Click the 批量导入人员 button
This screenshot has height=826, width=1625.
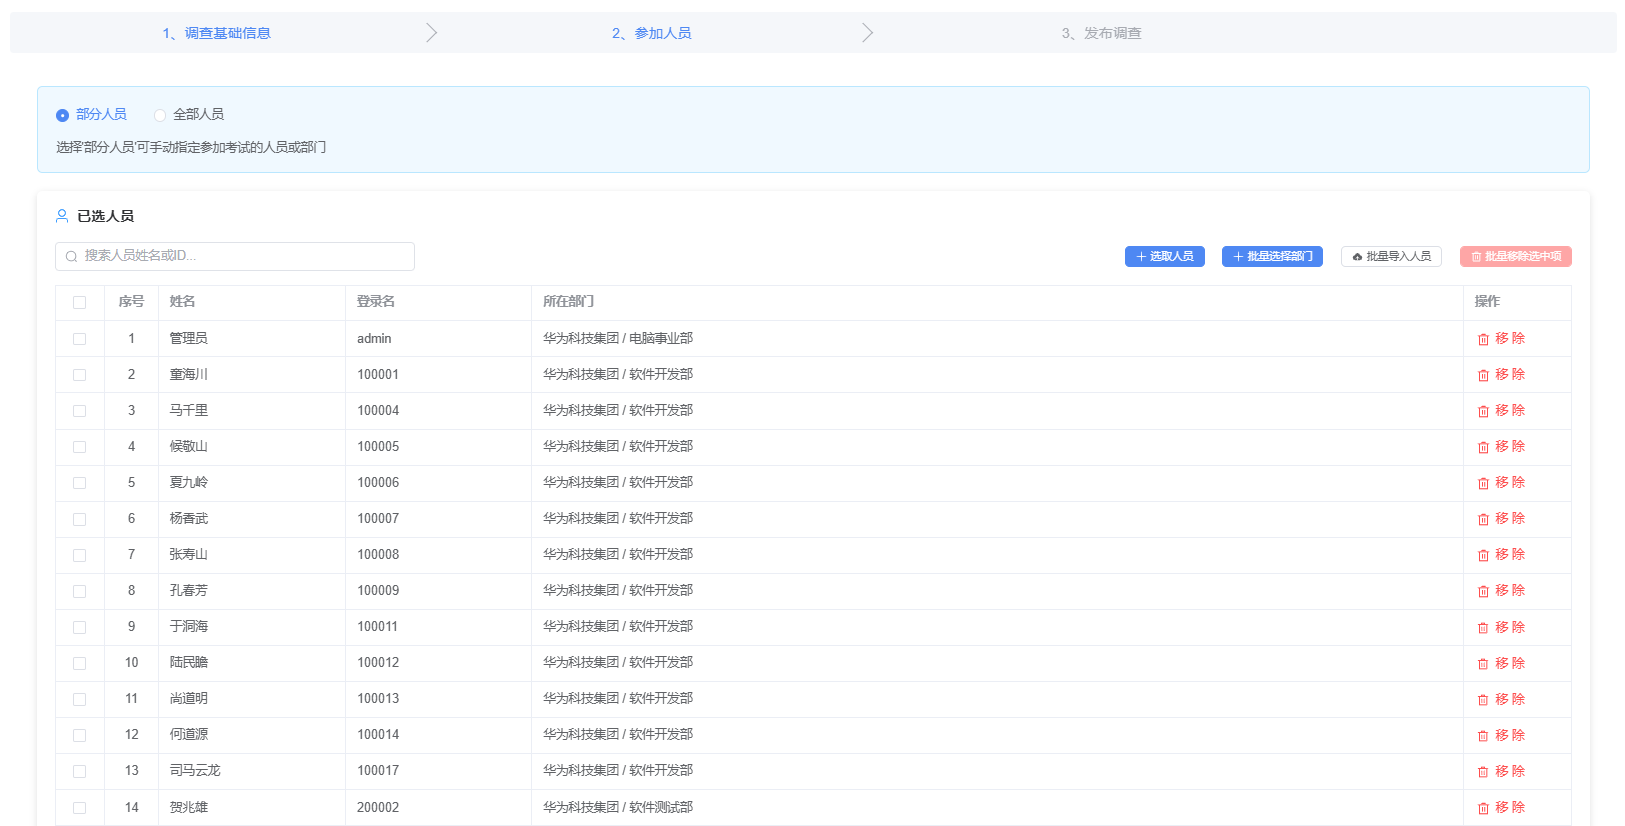point(1391,257)
